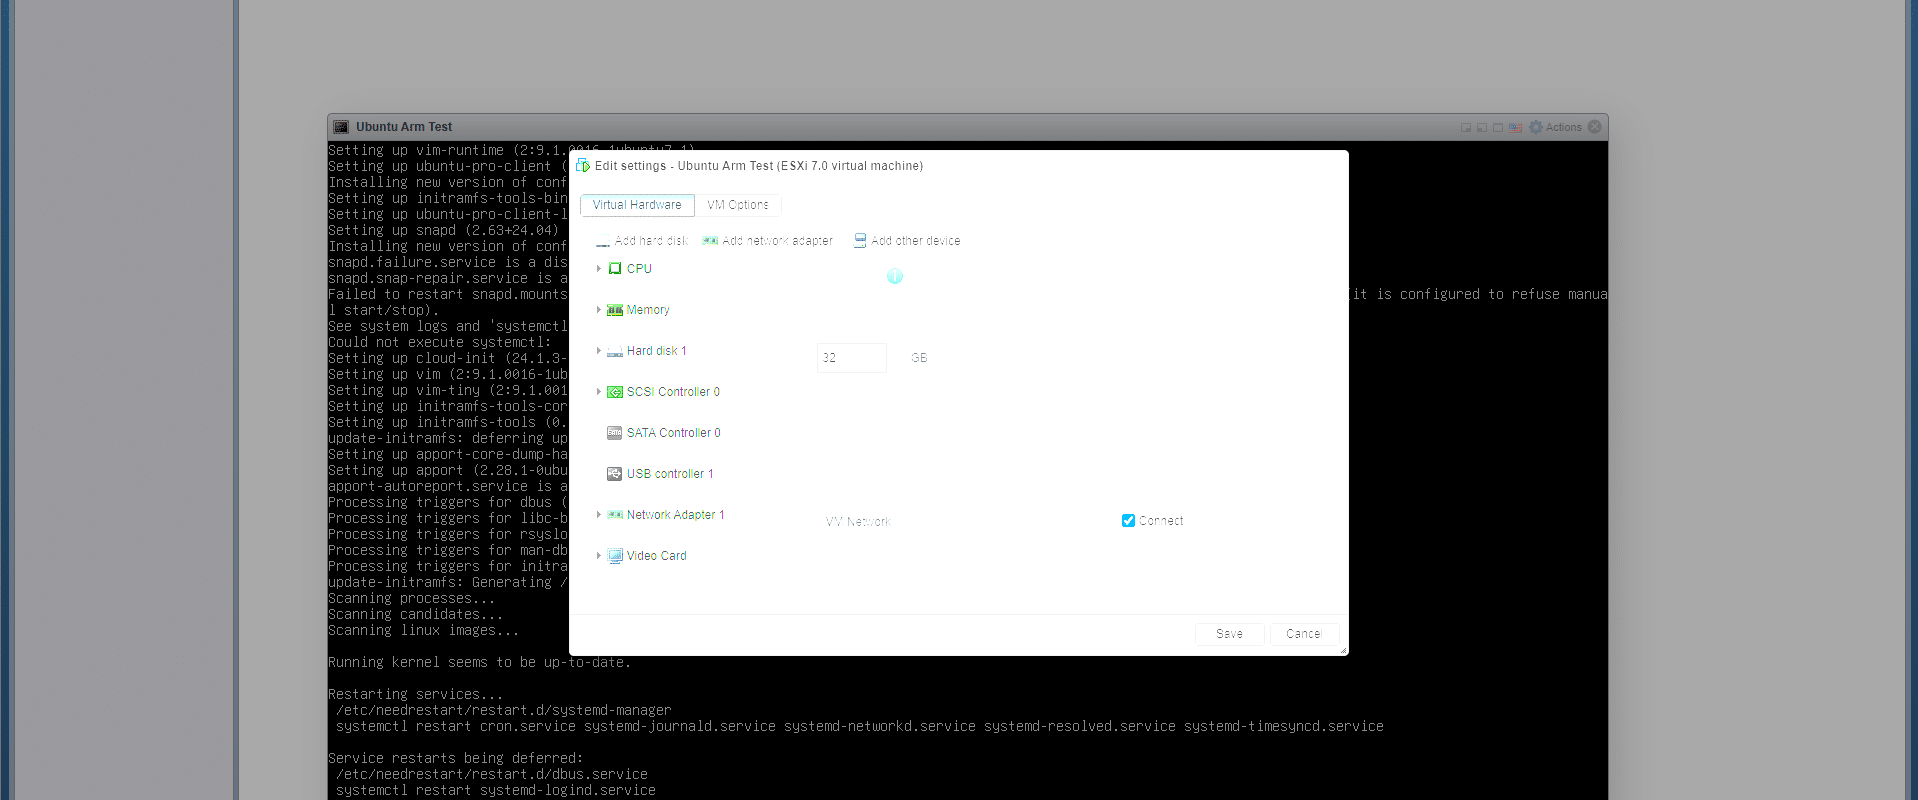Toggle the Network Adapter Connect checkbox
Image resolution: width=1918 pixels, height=800 pixels.
pos(1128,521)
